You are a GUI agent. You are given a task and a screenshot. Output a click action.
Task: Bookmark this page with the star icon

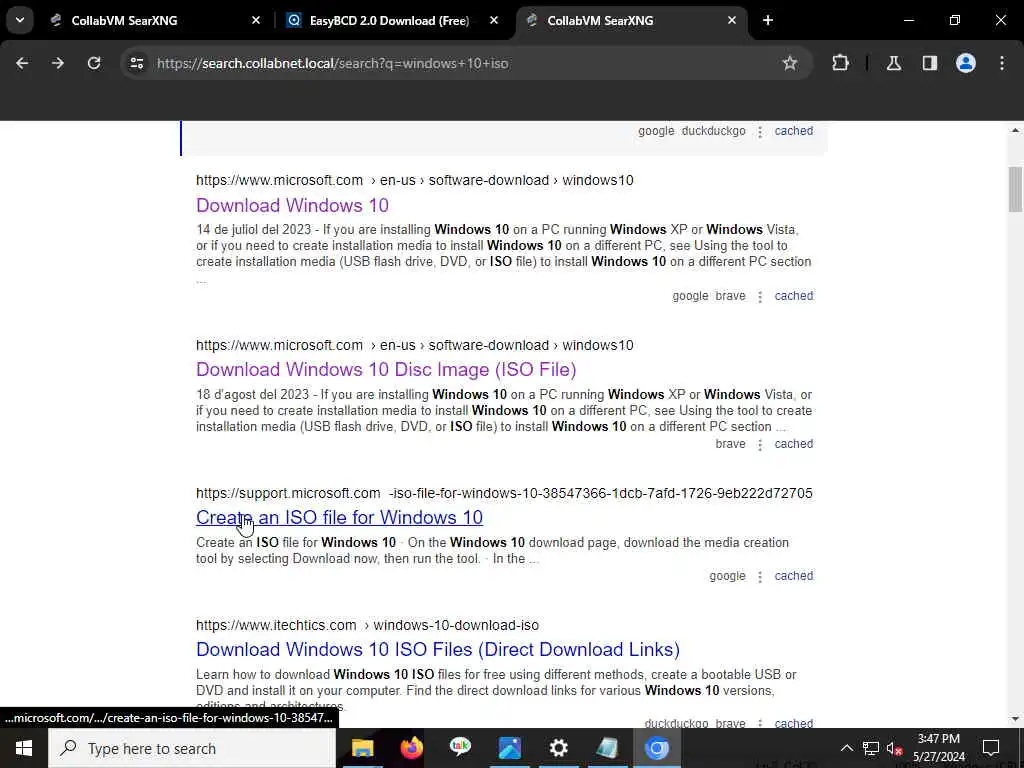coord(790,63)
